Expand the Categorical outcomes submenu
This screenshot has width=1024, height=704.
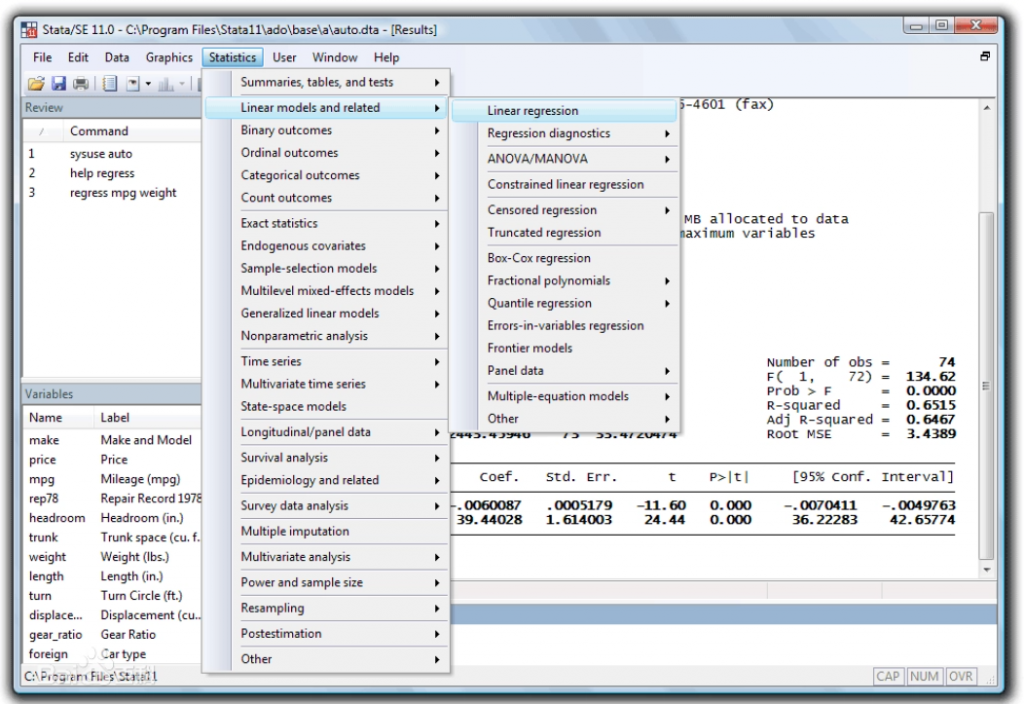[326, 176]
